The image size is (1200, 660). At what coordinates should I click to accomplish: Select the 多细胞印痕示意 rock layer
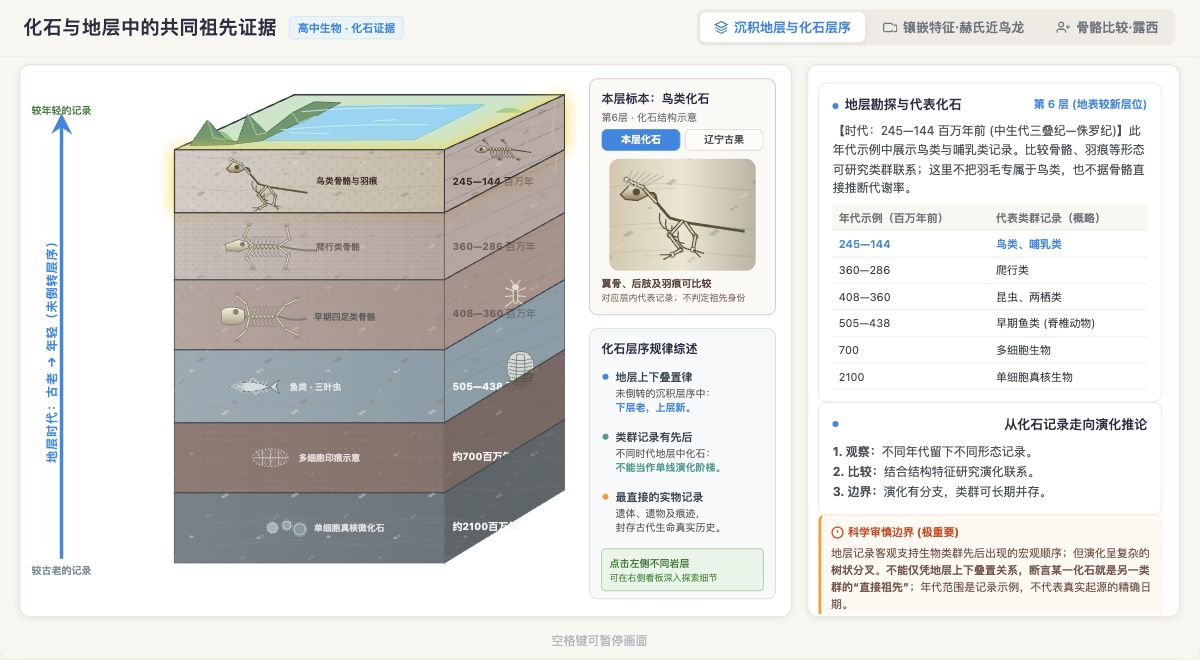[x=308, y=457]
